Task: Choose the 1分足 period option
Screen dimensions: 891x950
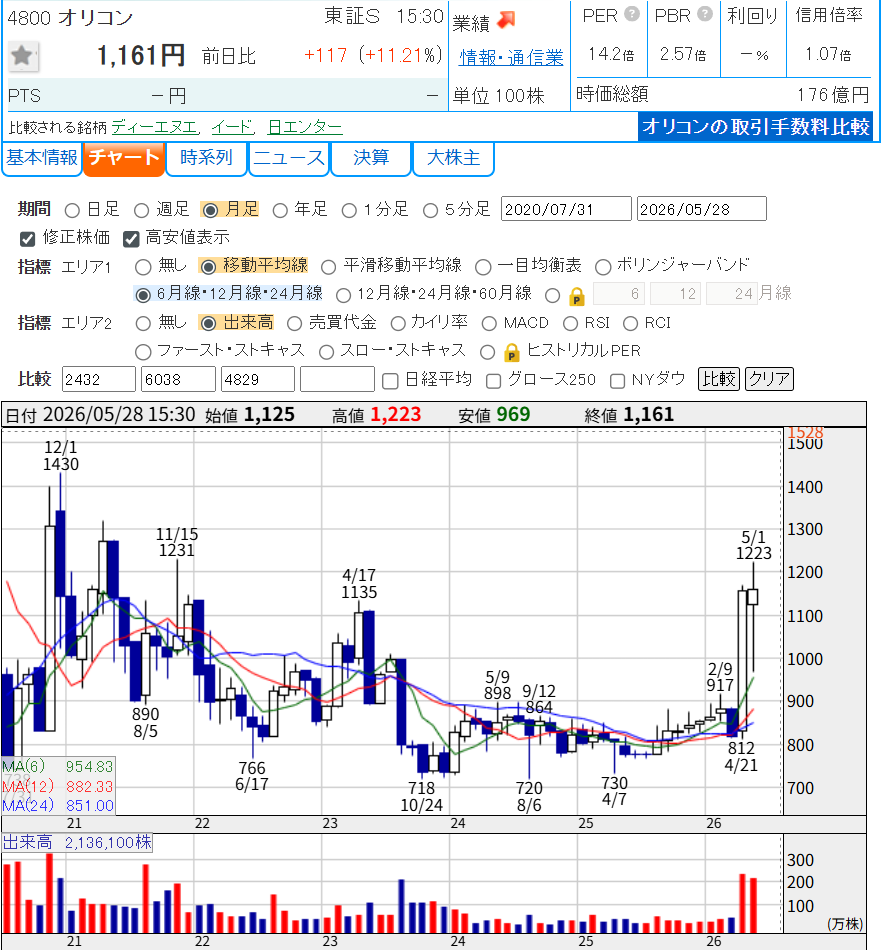Action: [x=349, y=210]
